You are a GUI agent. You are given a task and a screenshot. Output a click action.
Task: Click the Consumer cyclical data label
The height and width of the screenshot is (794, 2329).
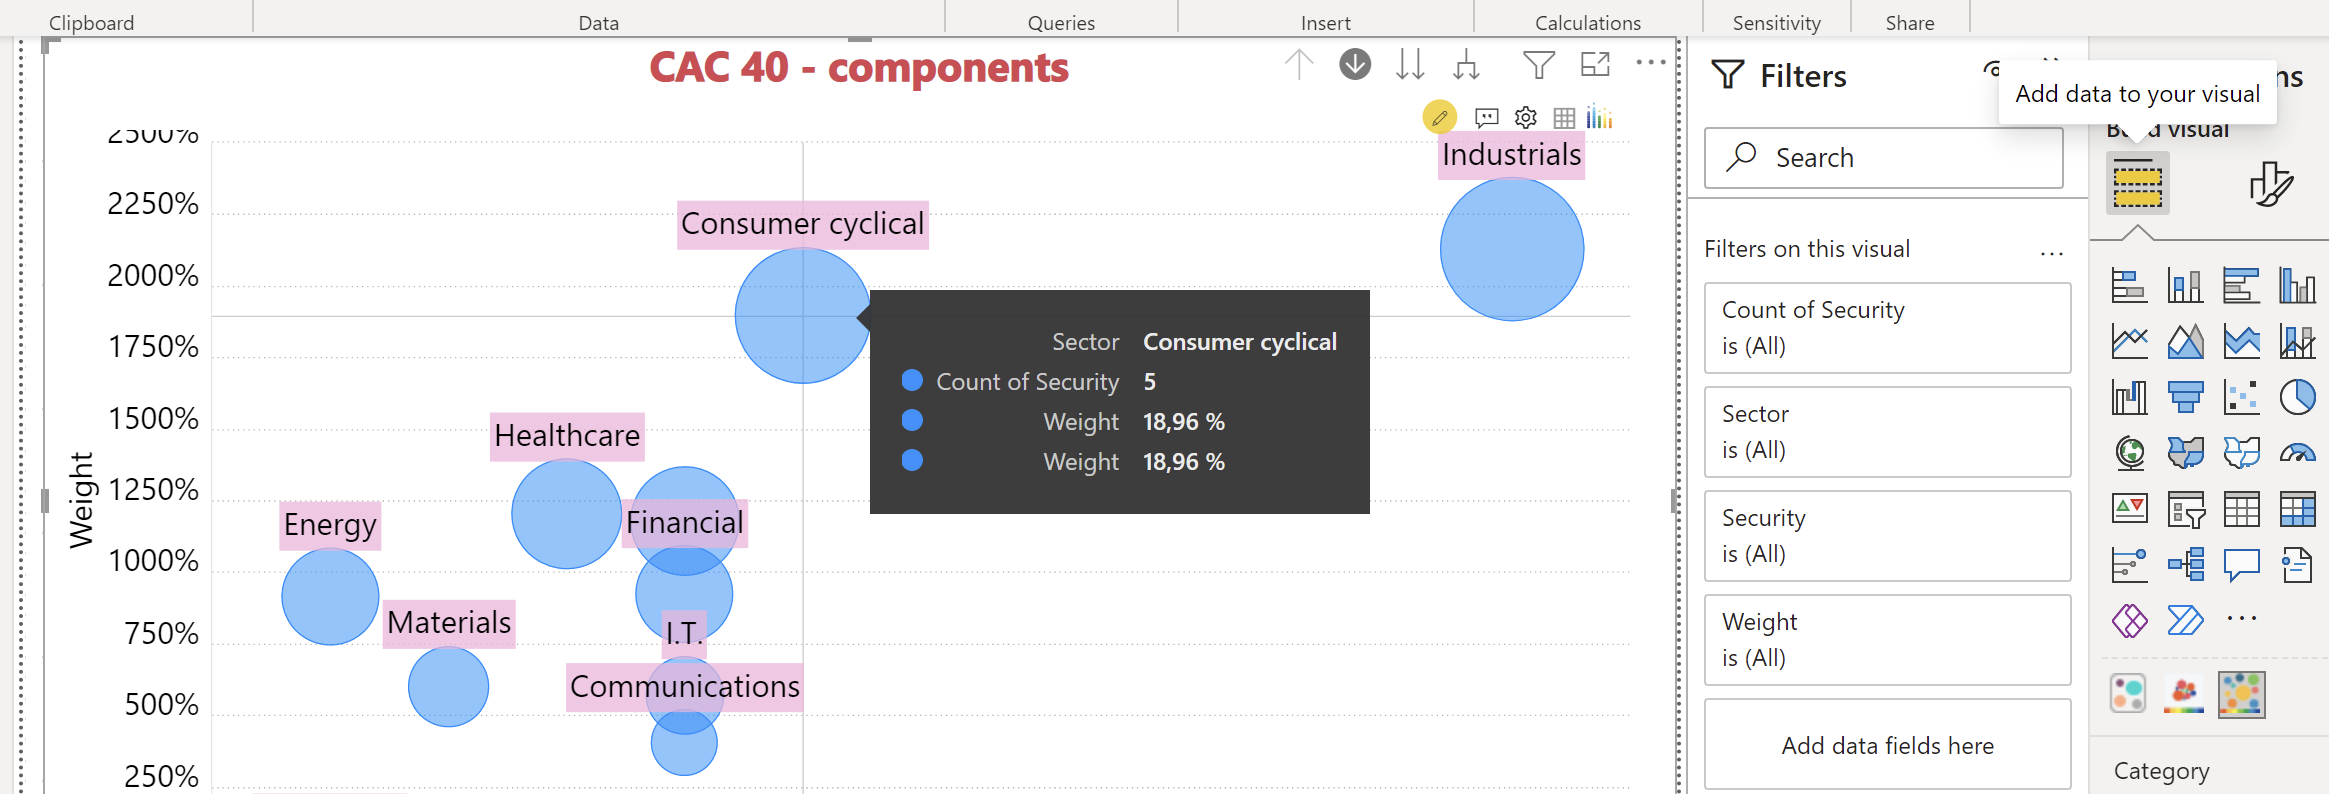pos(802,224)
